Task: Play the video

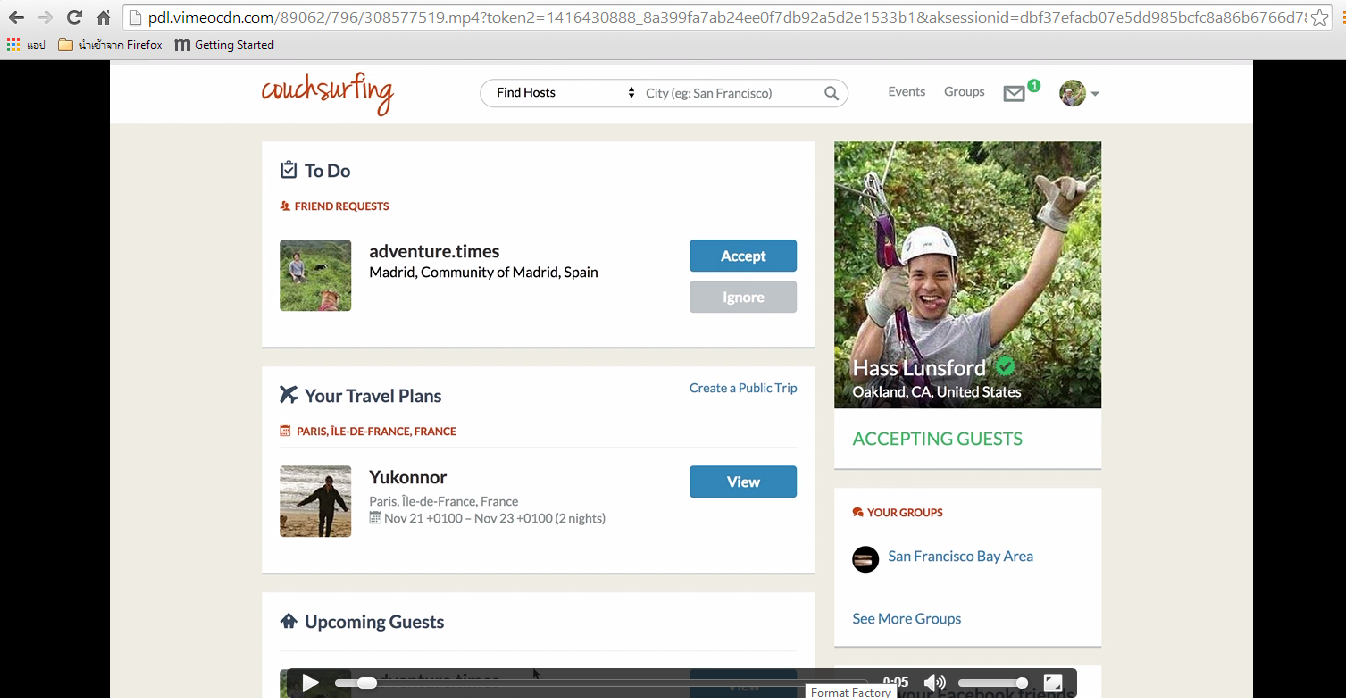Action: pyautogui.click(x=310, y=683)
